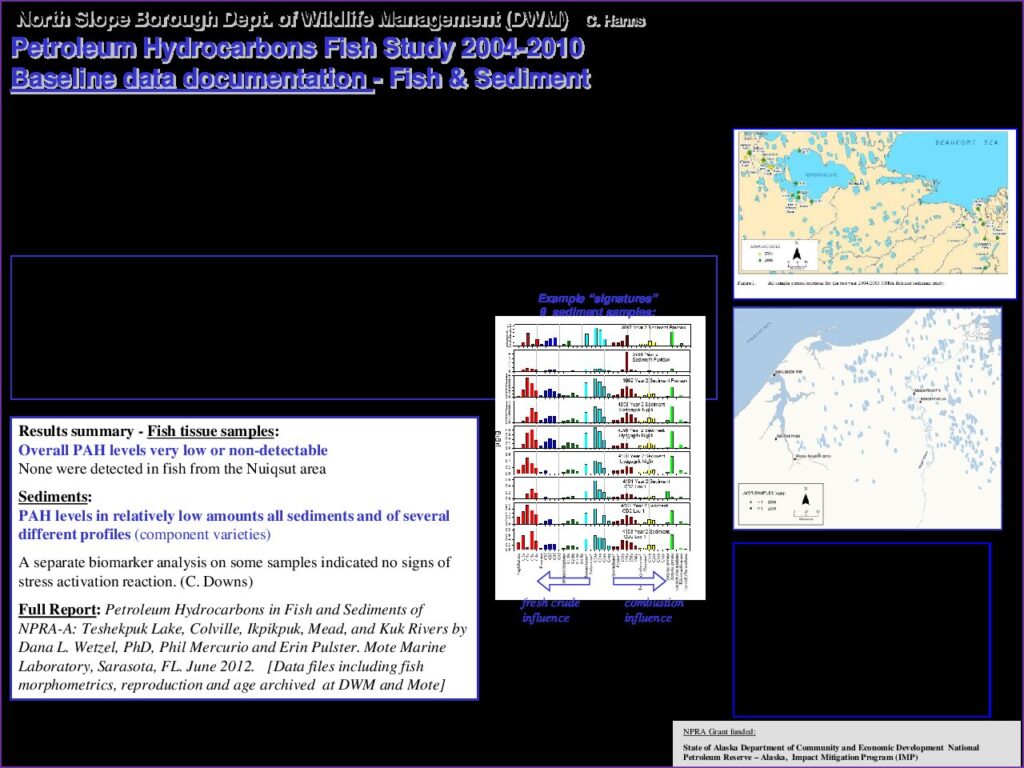Click the underlined Full Report label
The width and height of the screenshot is (1024, 768).
pyautogui.click(x=59, y=609)
